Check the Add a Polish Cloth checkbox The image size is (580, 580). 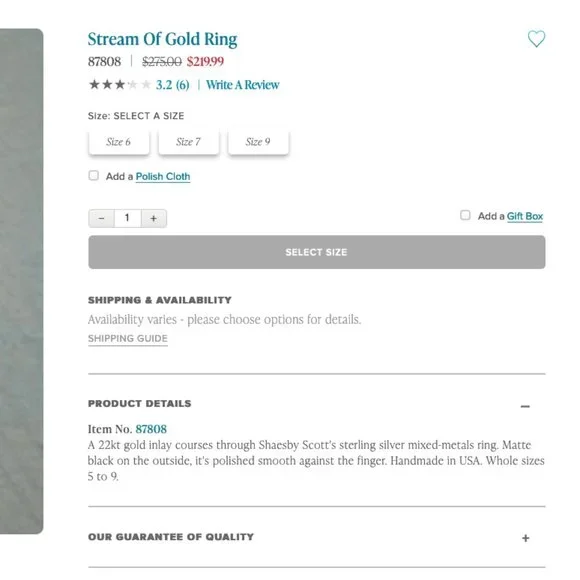[94, 175]
